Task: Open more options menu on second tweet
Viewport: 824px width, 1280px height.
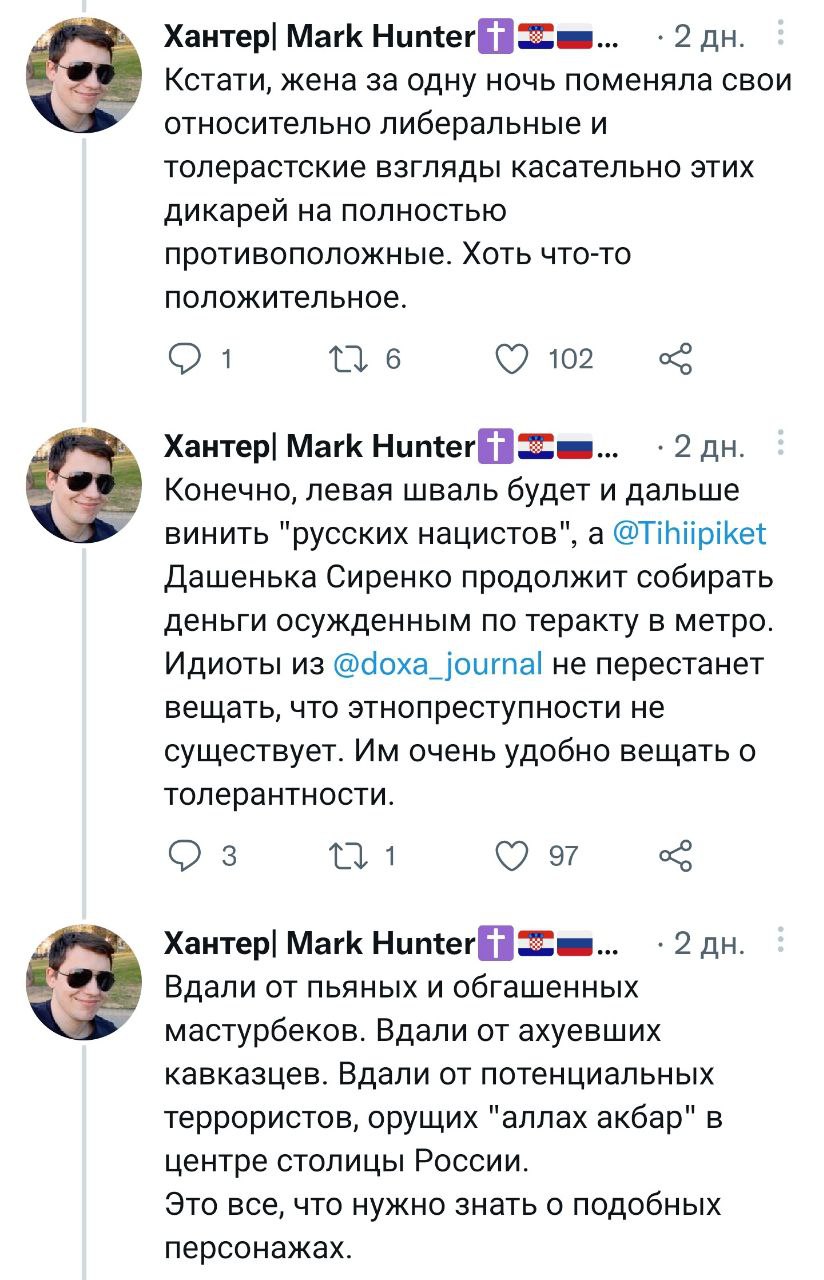Action: (x=780, y=442)
